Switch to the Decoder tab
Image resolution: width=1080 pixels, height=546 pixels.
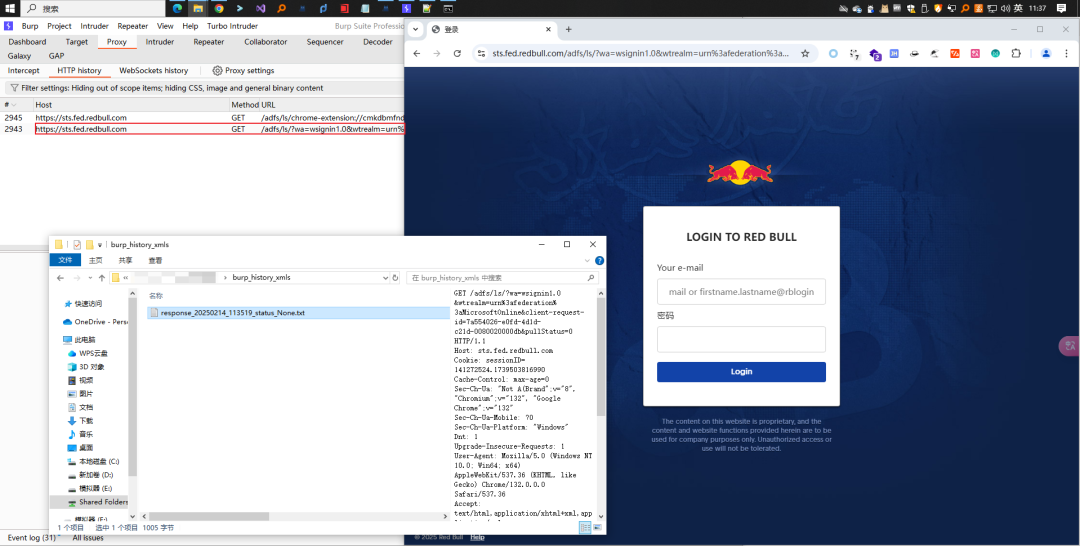(377, 42)
